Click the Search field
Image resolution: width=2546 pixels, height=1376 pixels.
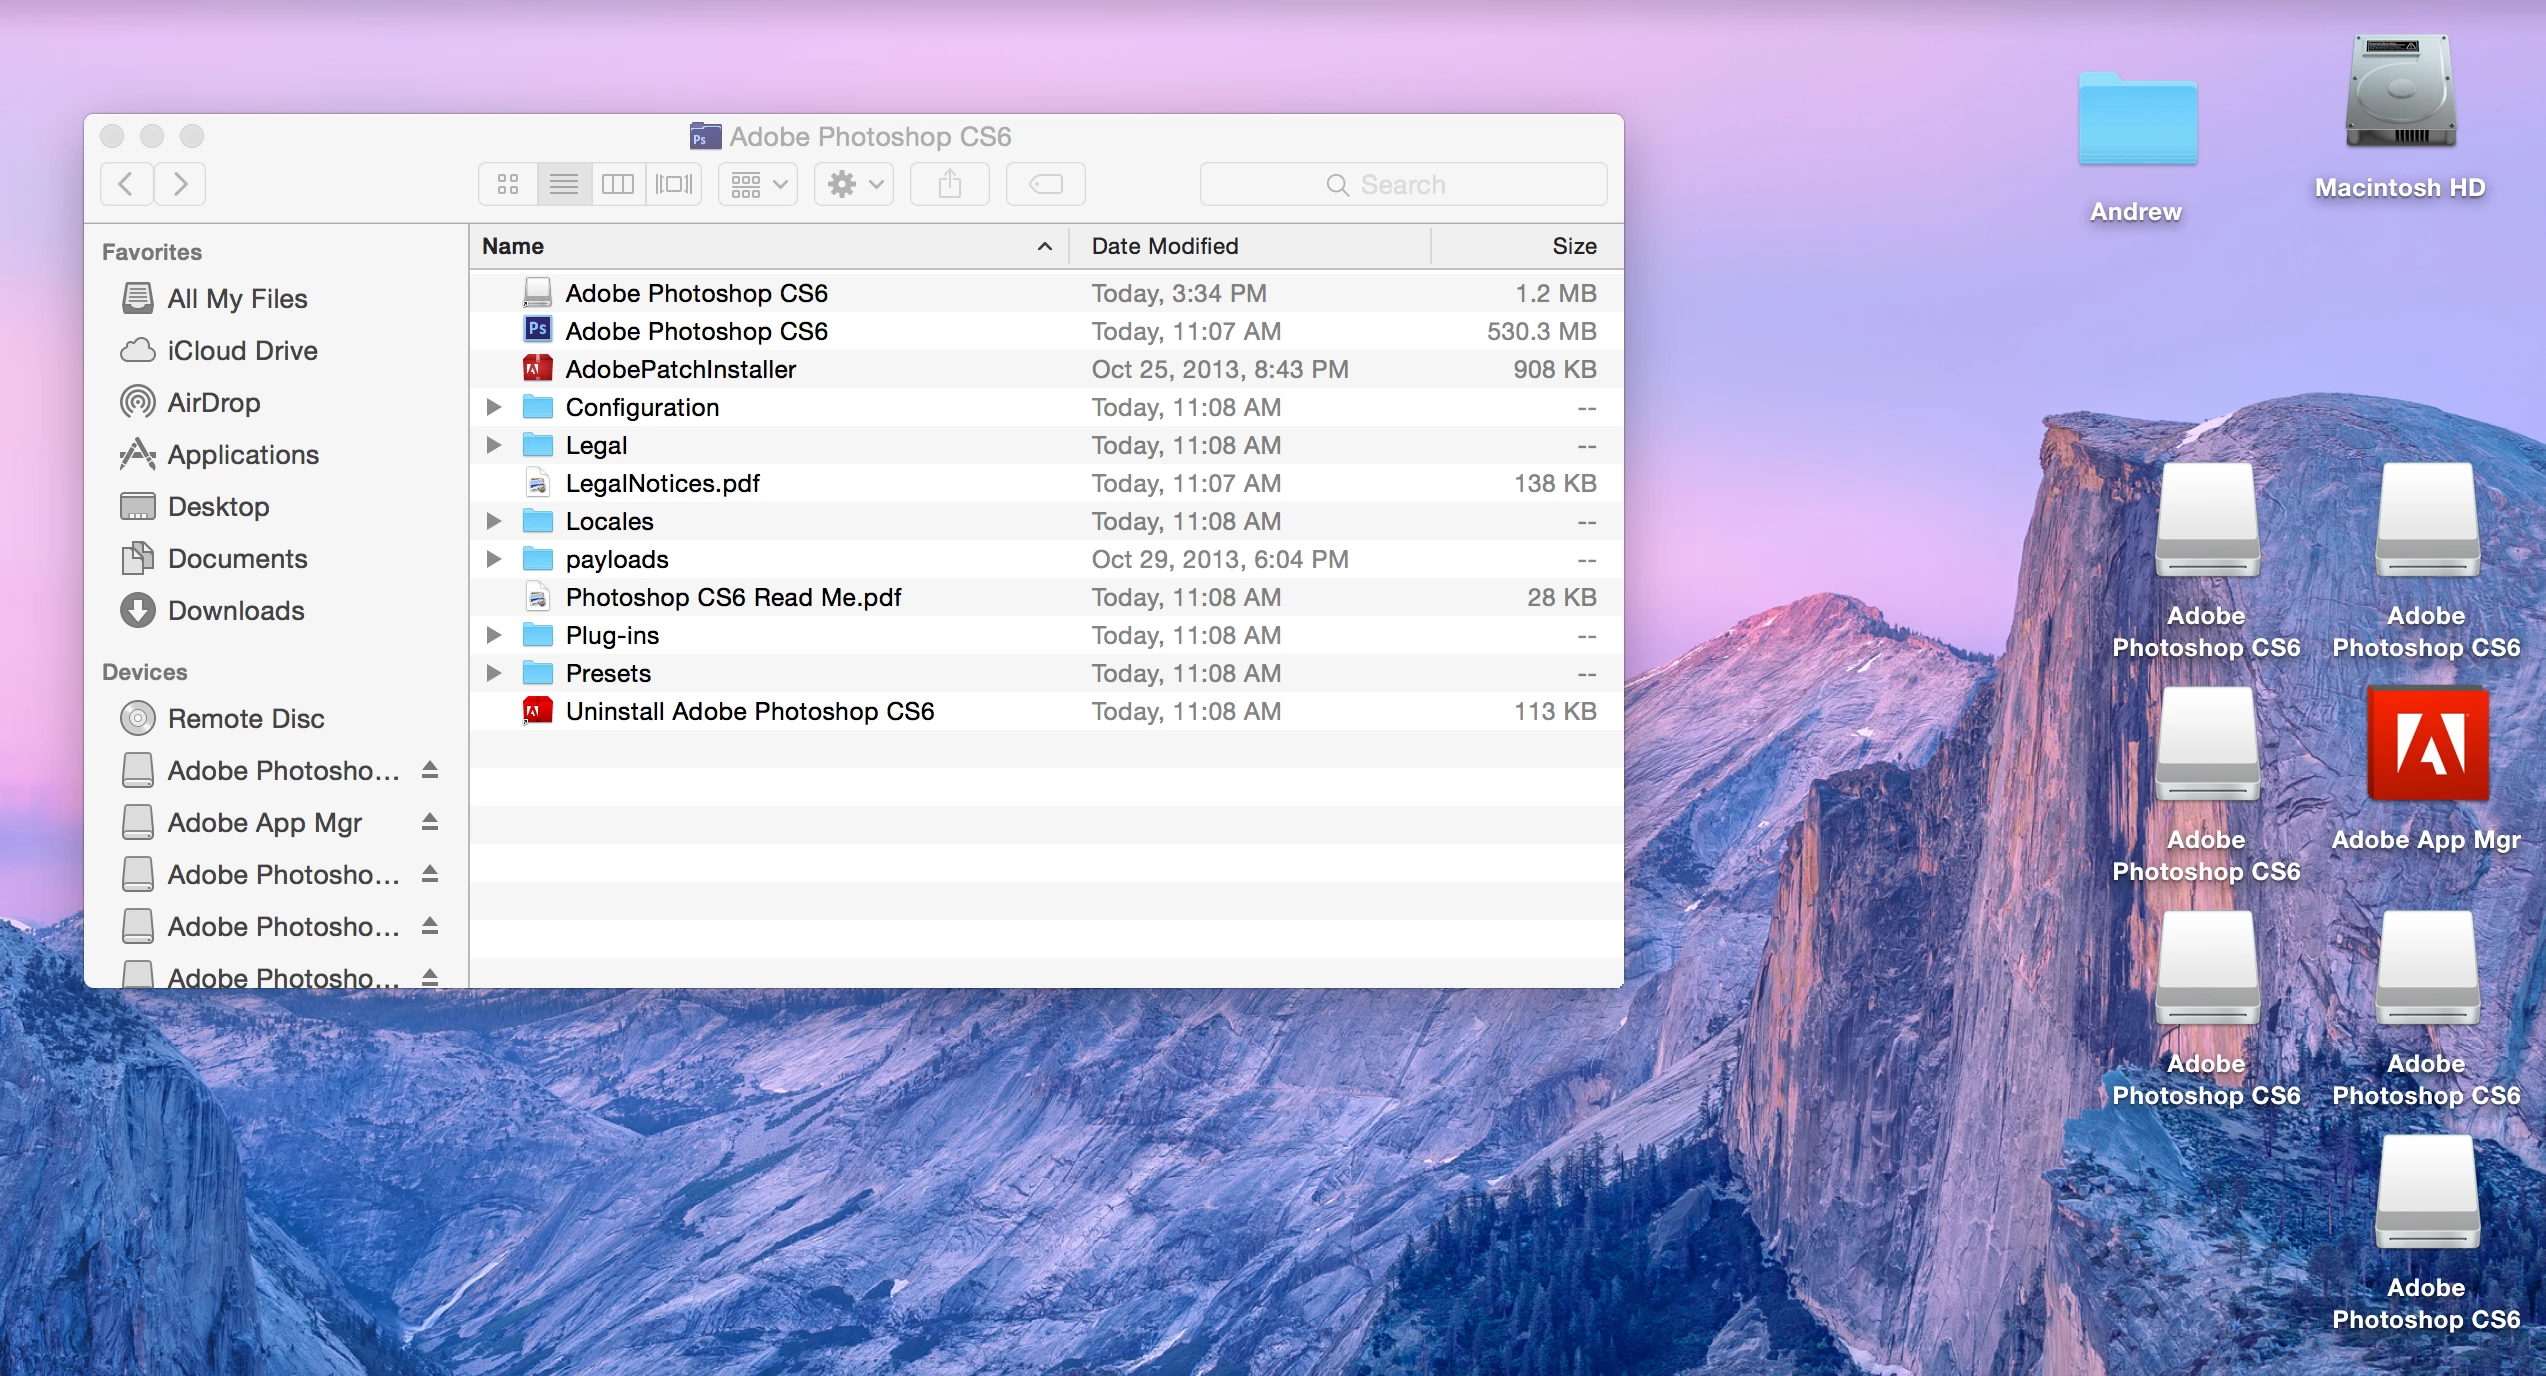click(1402, 184)
